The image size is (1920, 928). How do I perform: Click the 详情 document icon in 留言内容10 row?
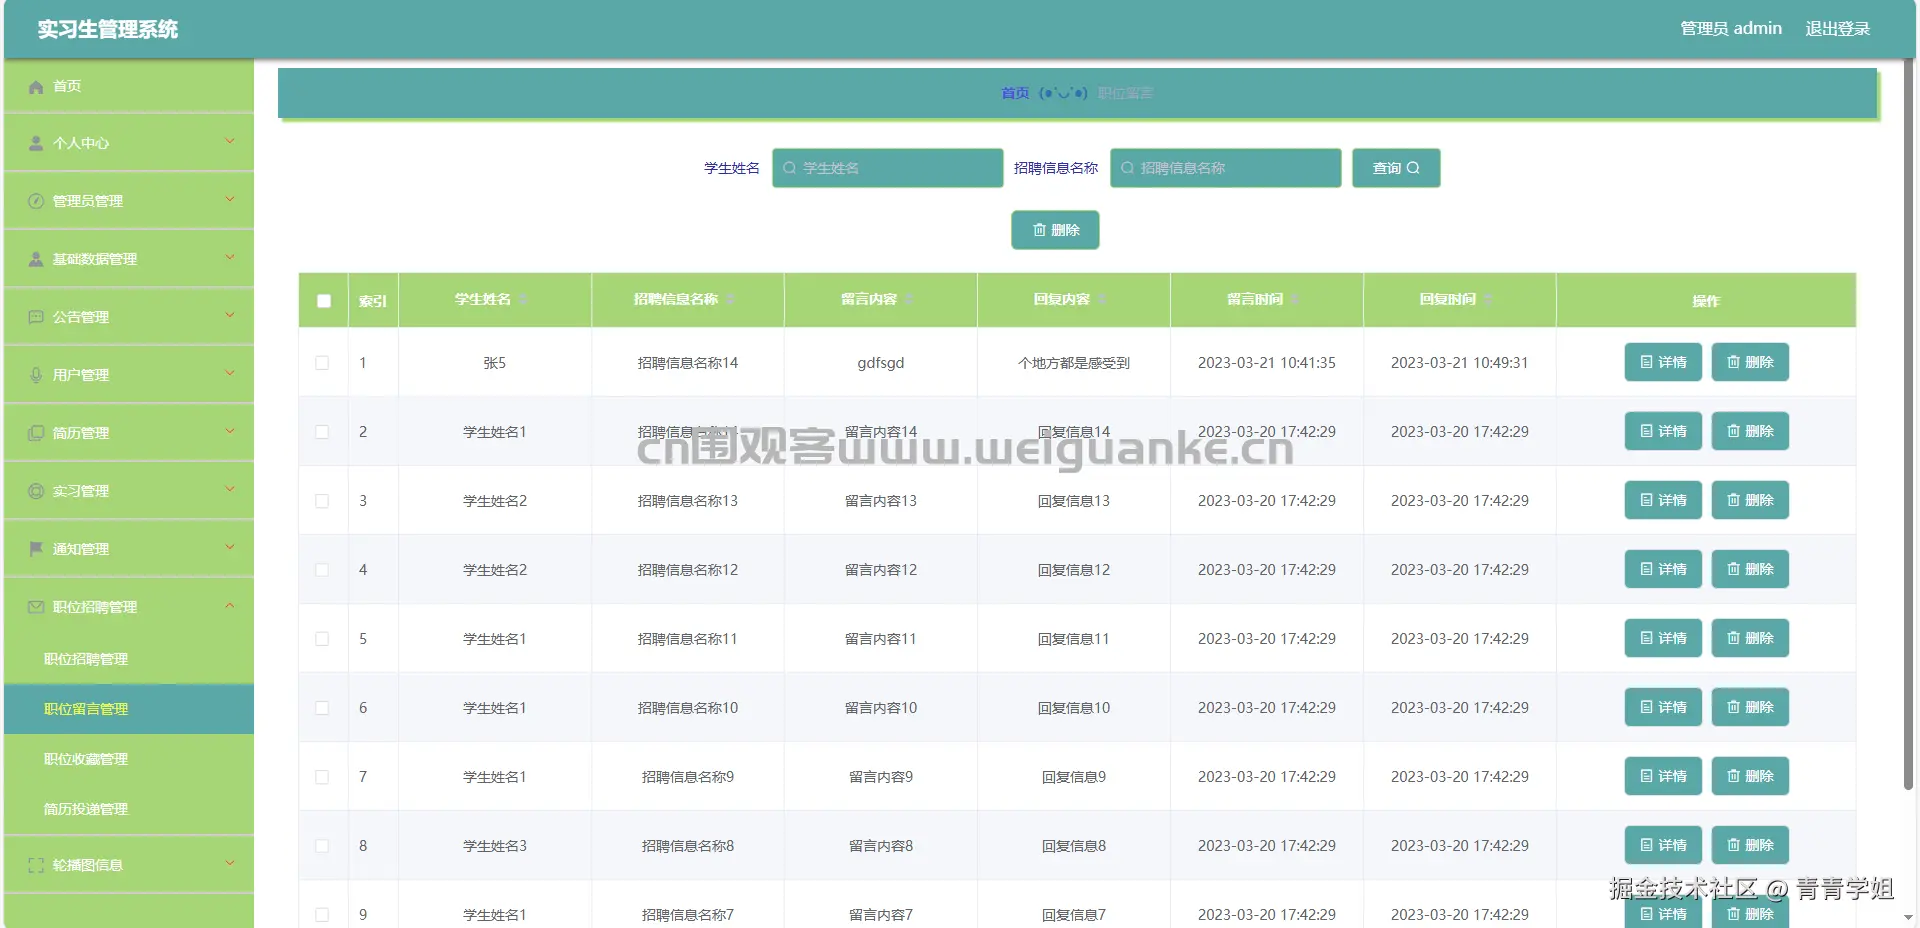(x=1646, y=707)
